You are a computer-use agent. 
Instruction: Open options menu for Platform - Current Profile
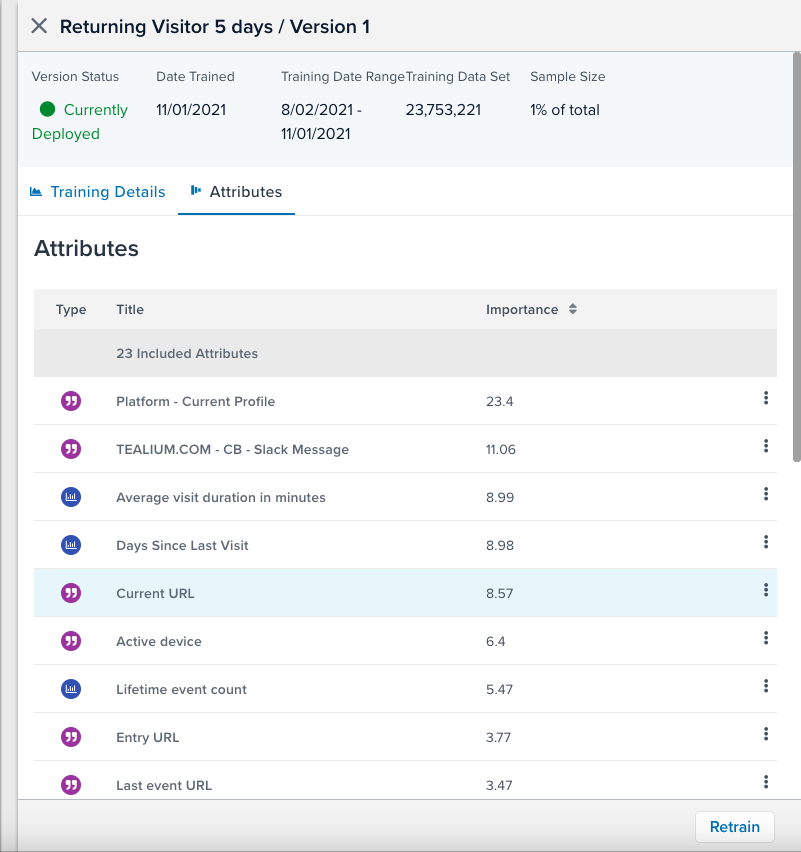(x=765, y=399)
